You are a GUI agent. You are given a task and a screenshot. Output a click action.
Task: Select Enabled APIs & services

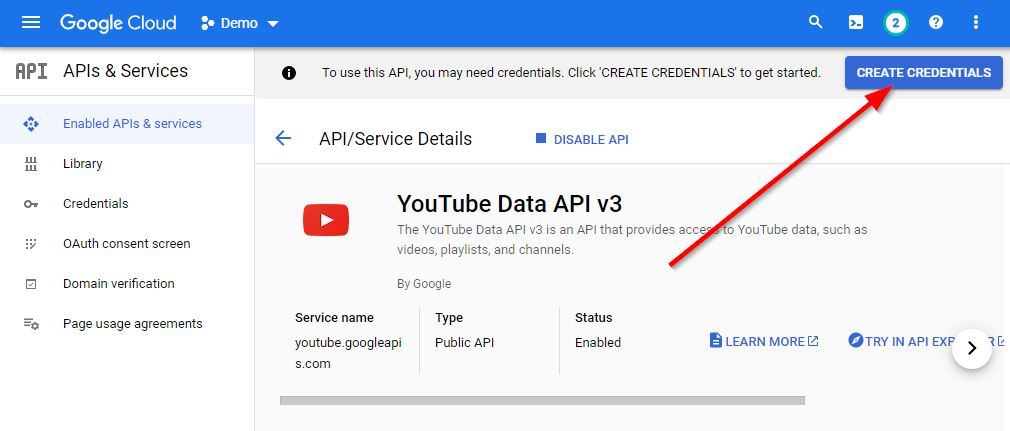click(x=131, y=124)
